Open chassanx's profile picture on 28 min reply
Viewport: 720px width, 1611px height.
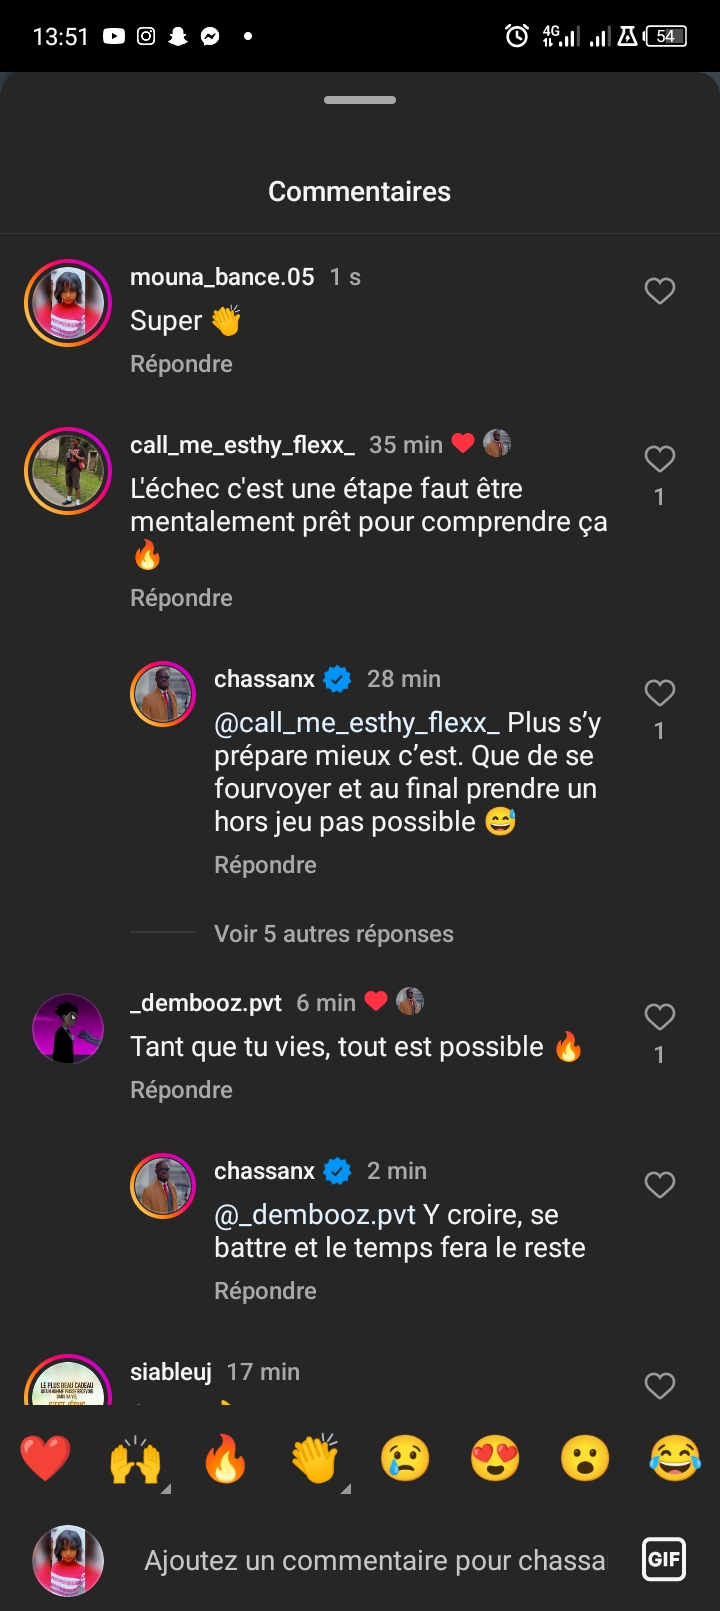[x=163, y=693]
